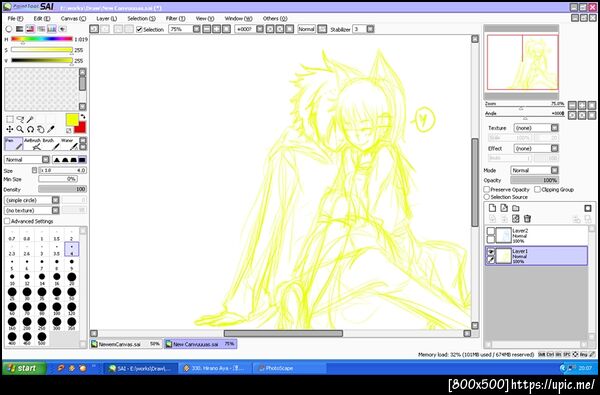600x395 pixels.
Task: Toggle the Selection checkbox in toolbar
Action: pyautogui.click(x=139, y=29)
